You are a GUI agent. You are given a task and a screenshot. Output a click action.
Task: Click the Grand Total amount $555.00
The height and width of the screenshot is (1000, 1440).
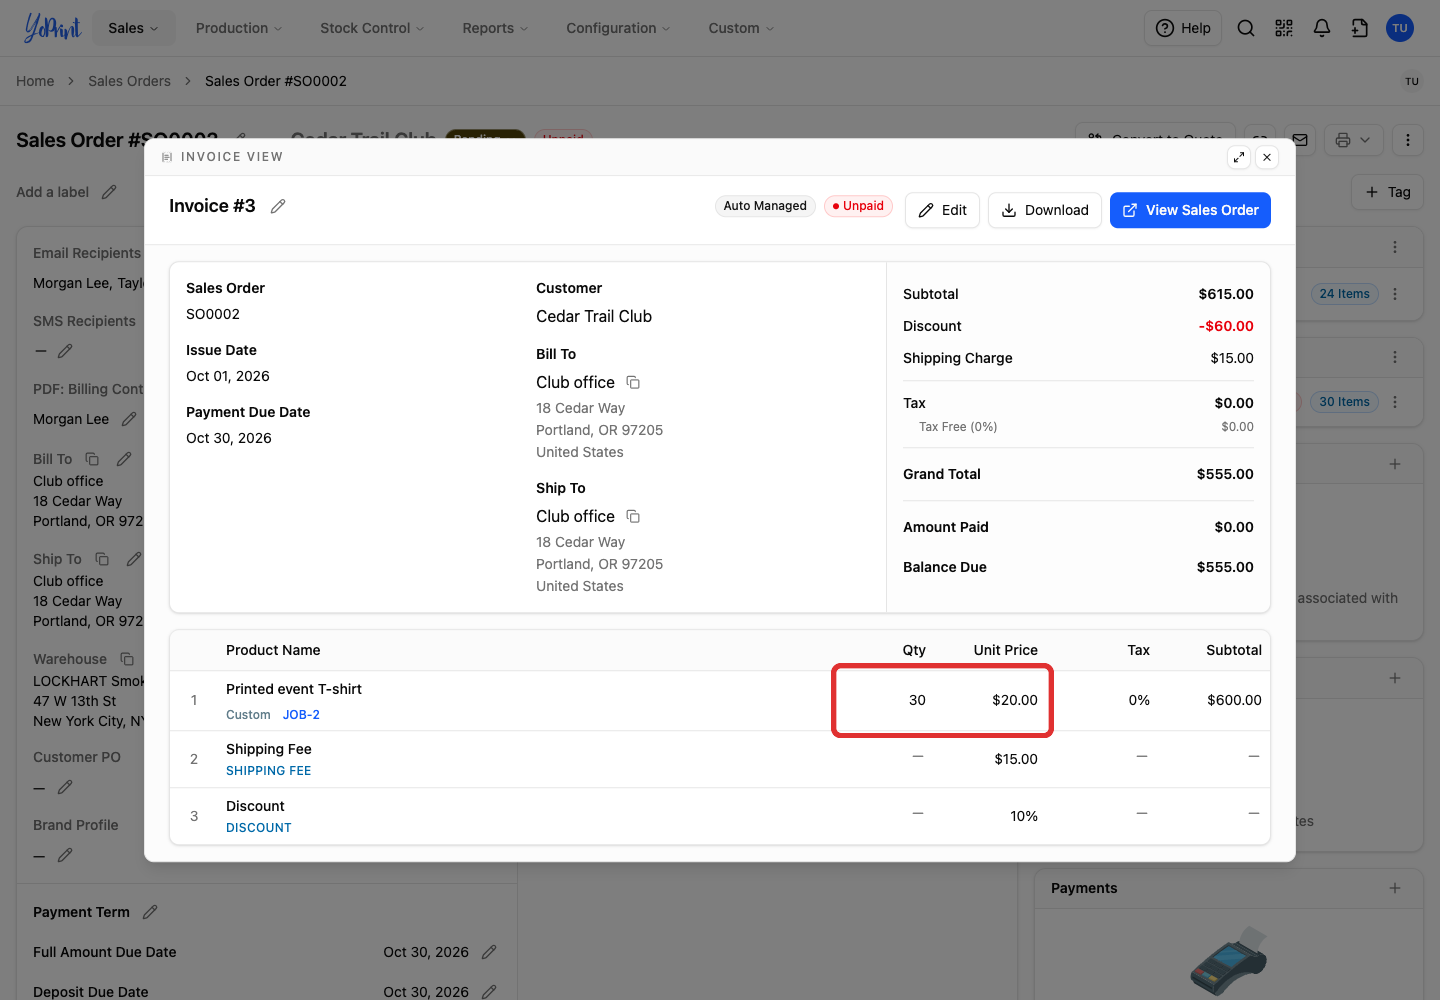(1225, 474)
